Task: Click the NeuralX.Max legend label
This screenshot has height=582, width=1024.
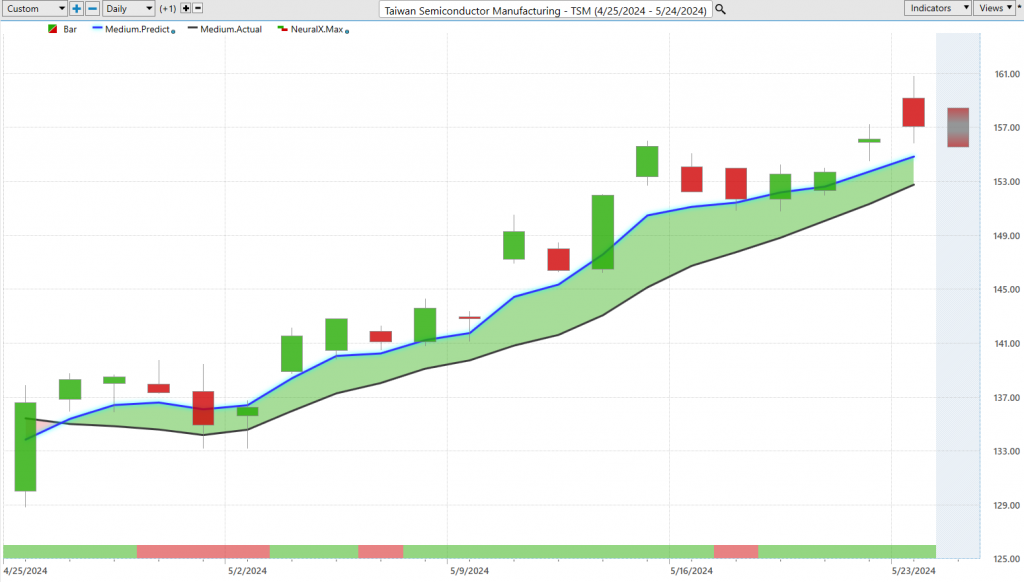Action: coord(314,30)
